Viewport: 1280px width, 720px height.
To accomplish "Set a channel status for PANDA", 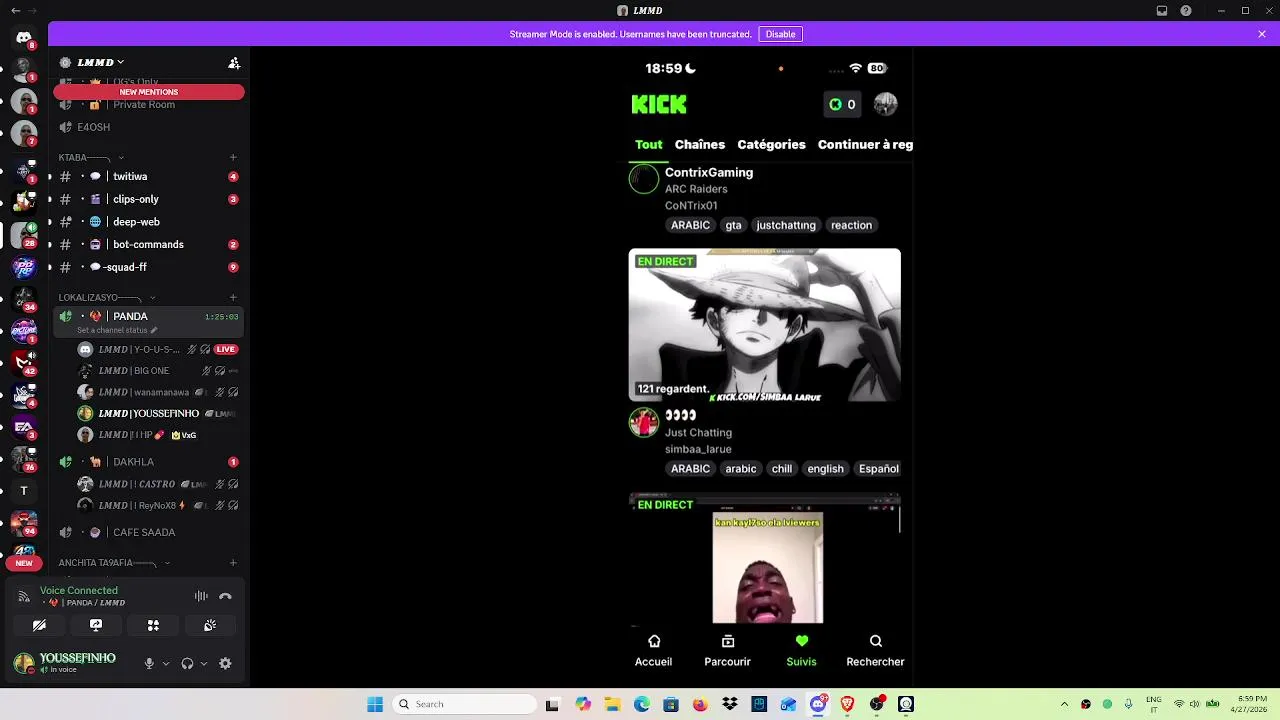I will (117, 330).
